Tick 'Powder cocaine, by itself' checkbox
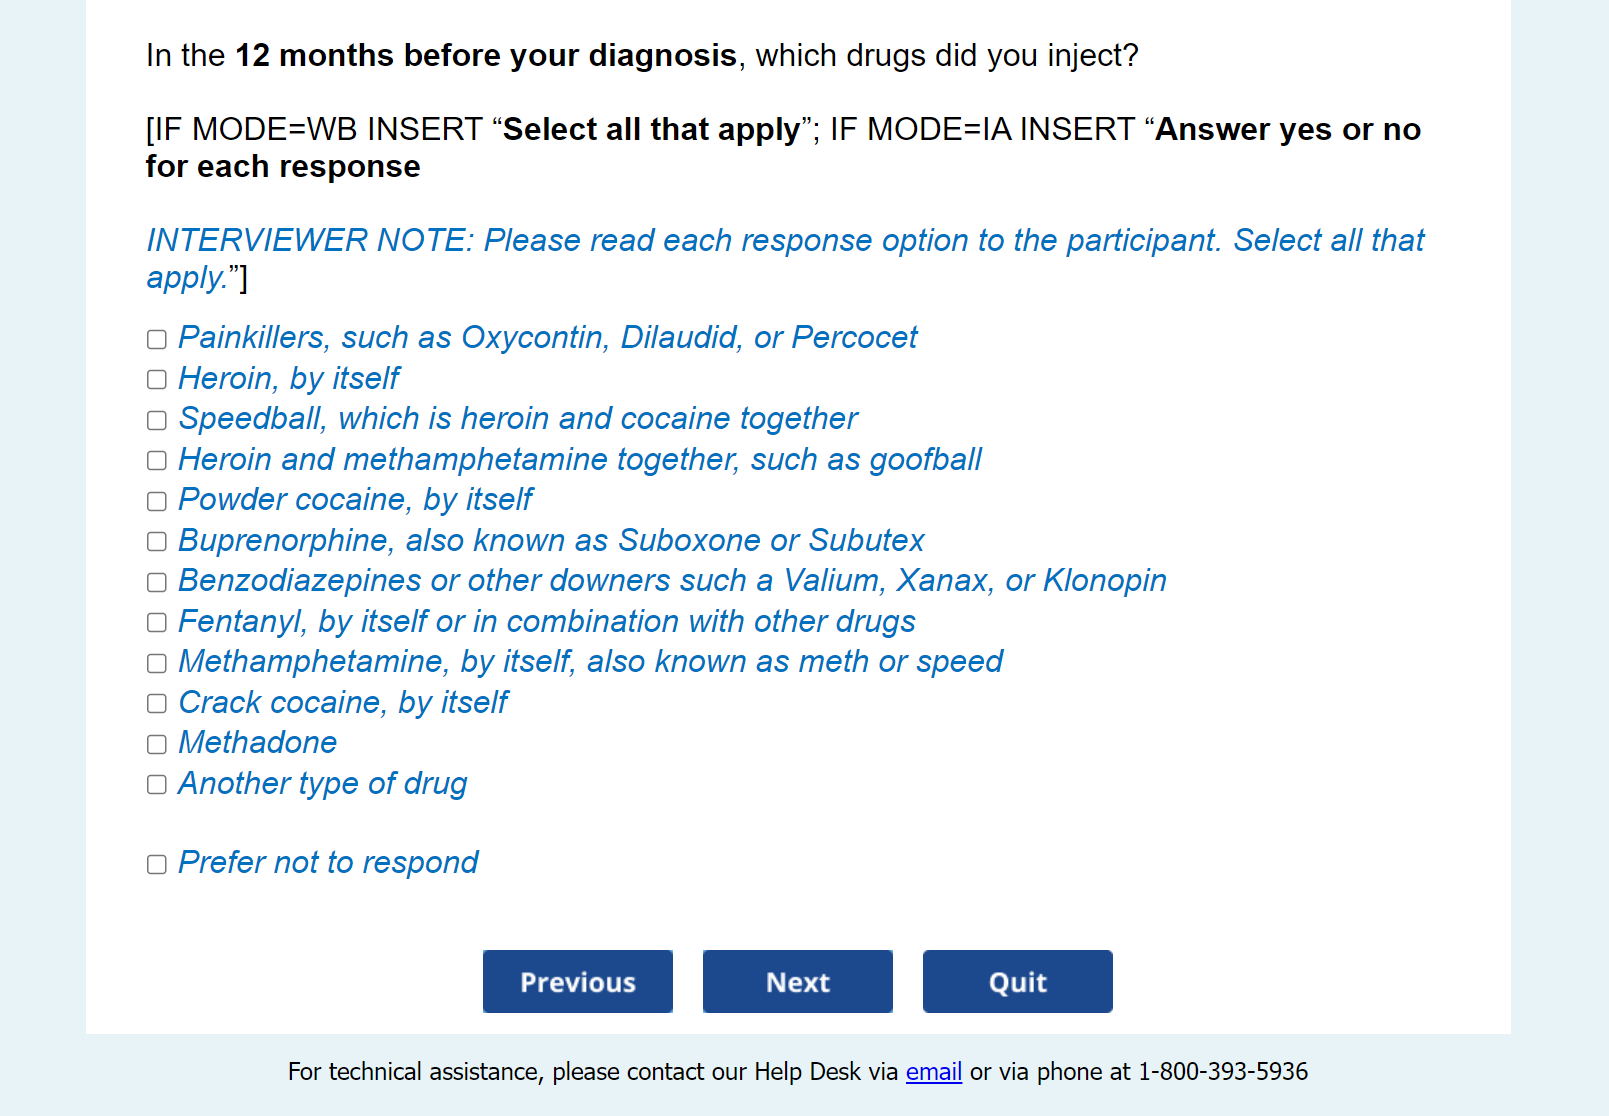This screenshot has height=1116, width=1609. click(157, 502)
